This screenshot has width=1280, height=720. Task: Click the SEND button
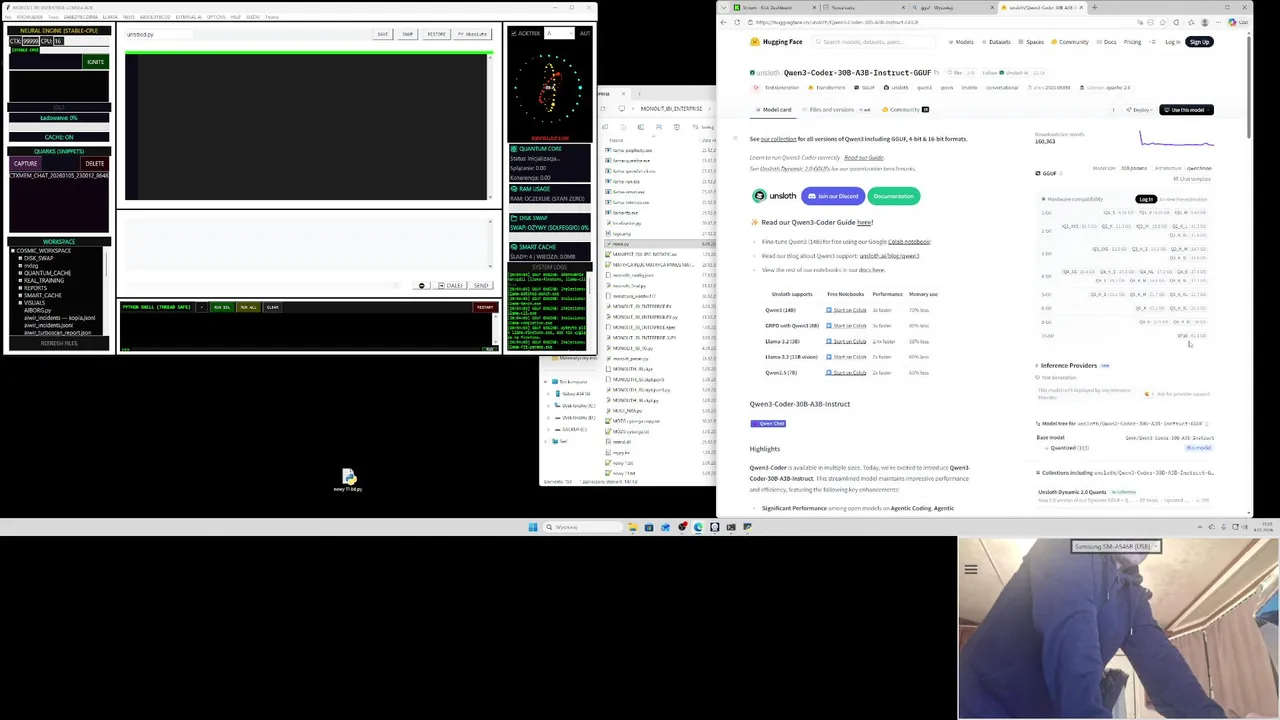pos(480,286)
